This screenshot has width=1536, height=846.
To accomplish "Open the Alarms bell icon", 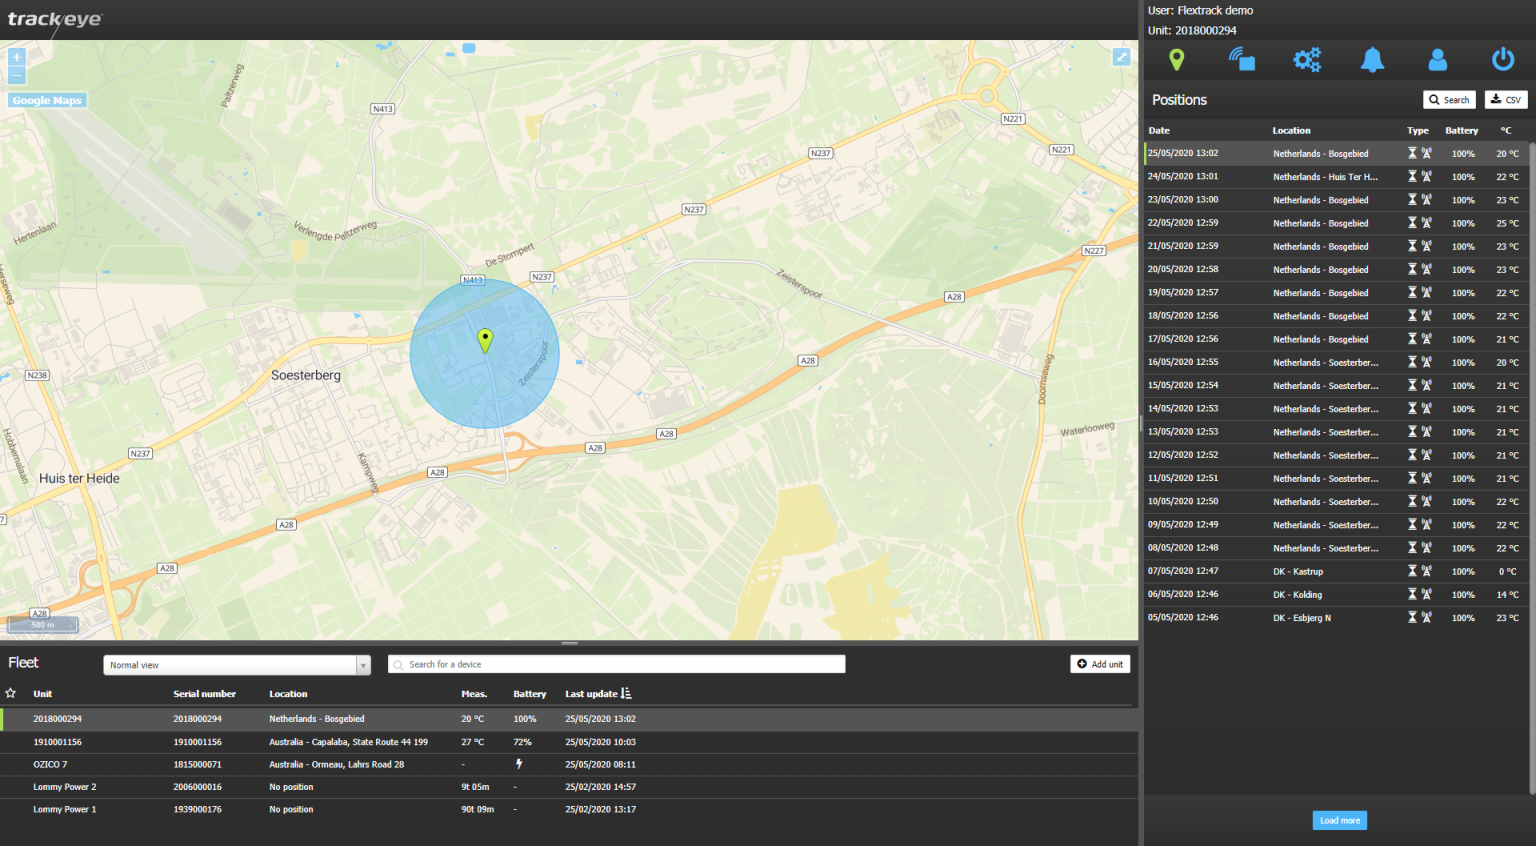I will tap(1372, 59).
